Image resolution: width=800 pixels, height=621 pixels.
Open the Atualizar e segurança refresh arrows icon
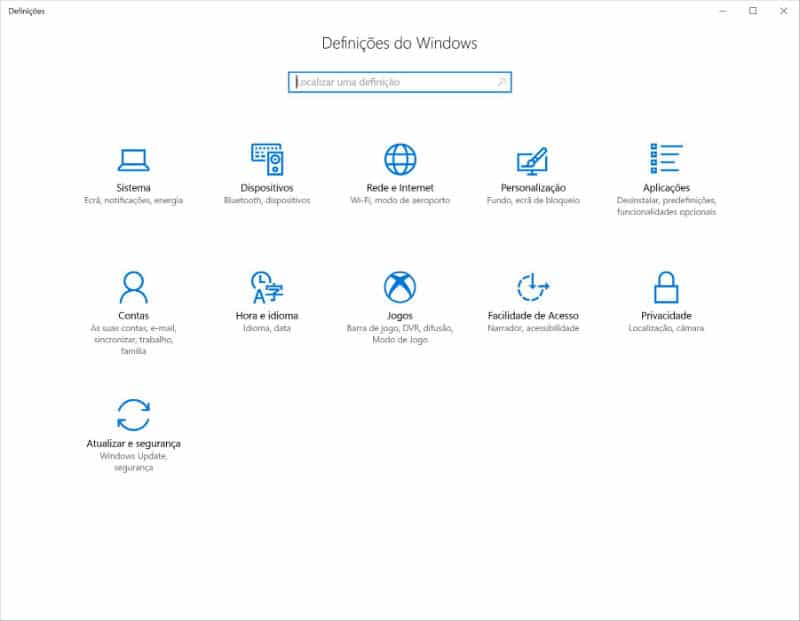(134, 415)
